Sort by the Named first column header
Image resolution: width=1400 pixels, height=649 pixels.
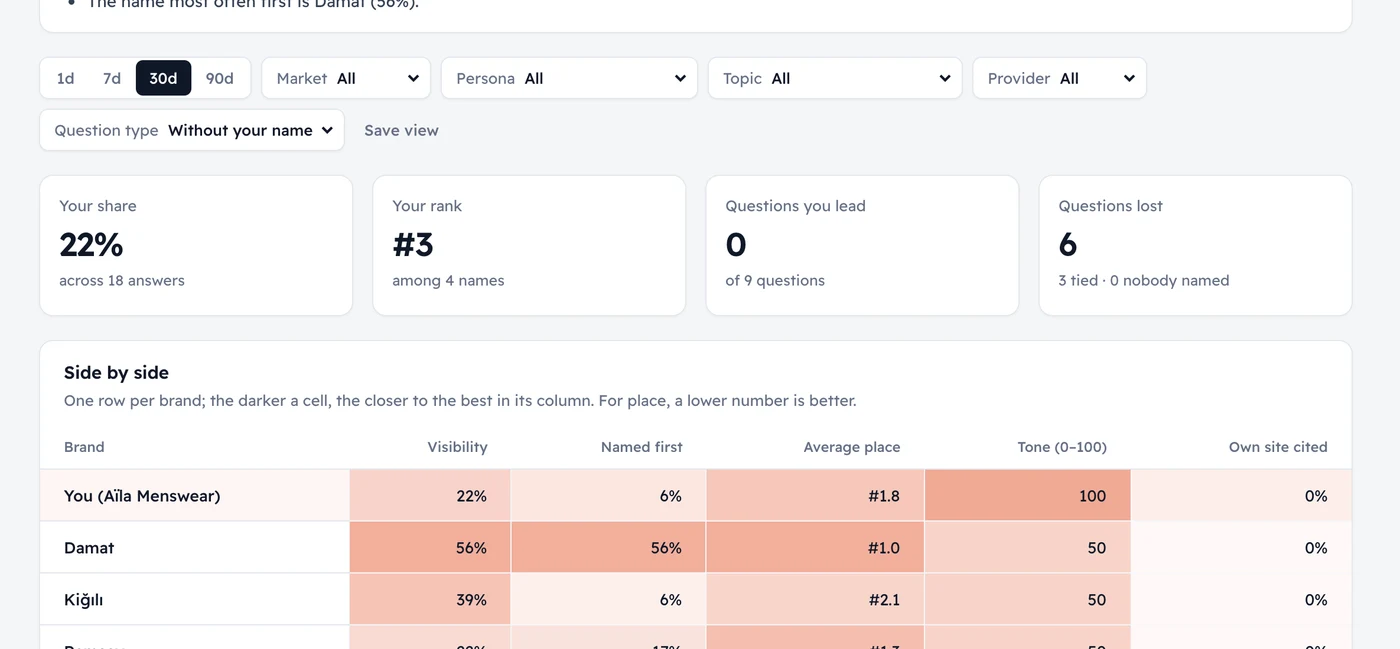point(642,447)
